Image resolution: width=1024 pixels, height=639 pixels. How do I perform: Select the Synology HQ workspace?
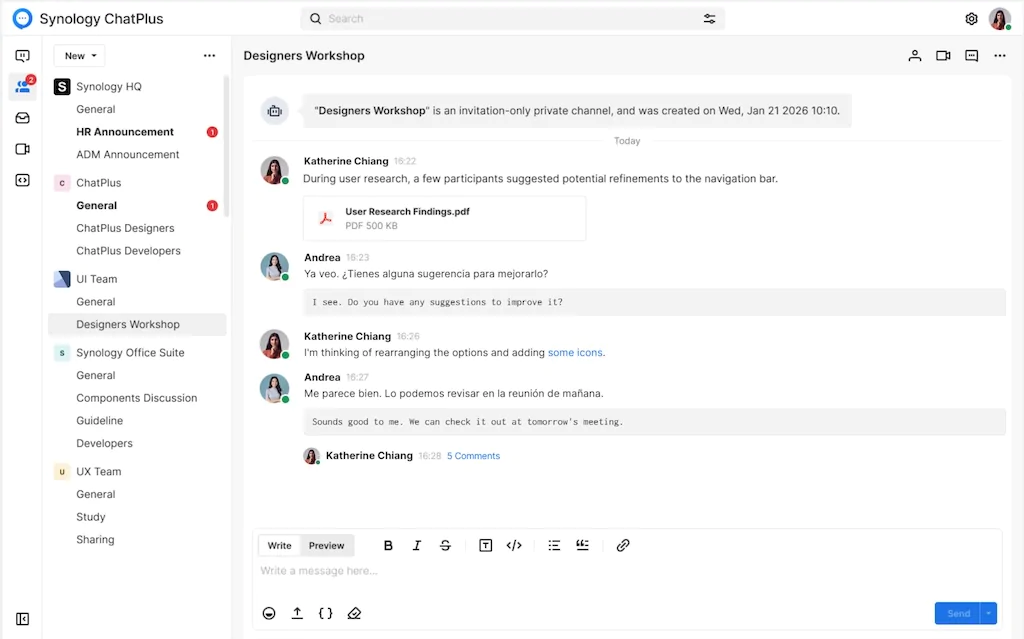108,86
